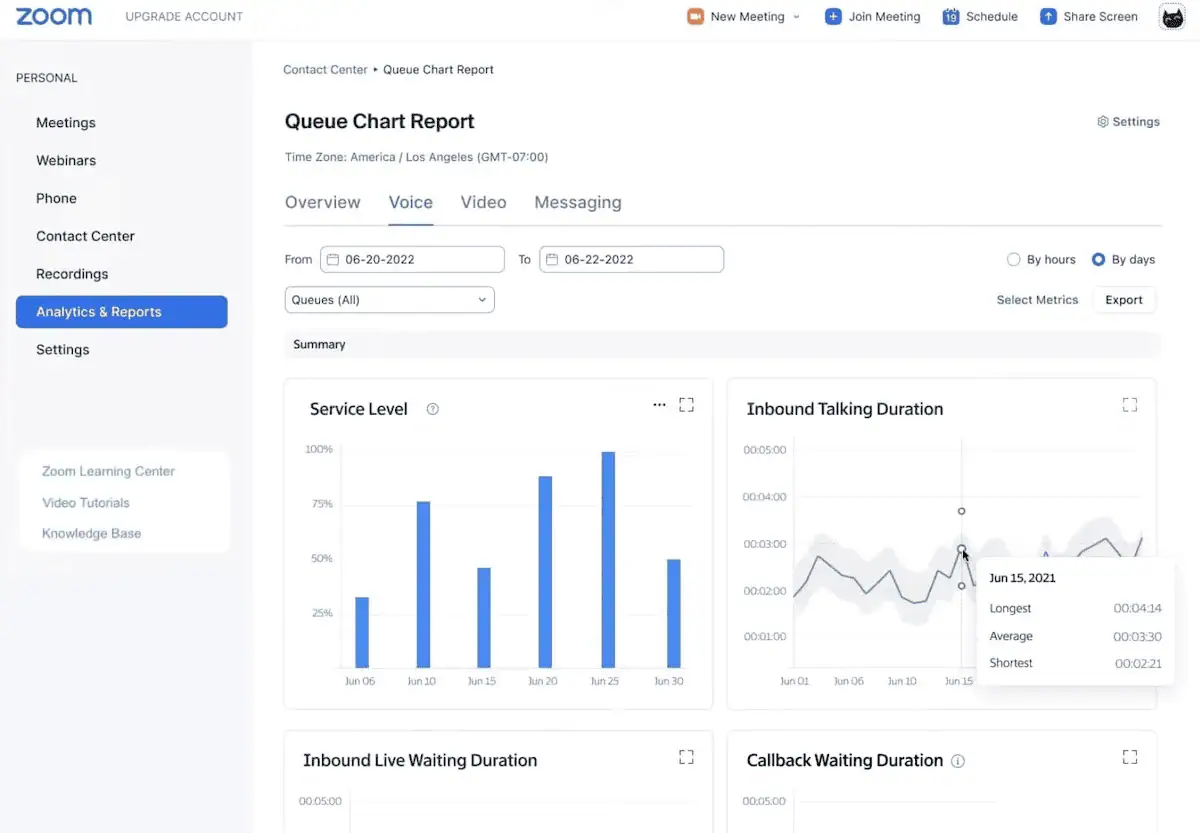The image size is (1200, 833).
Task: Click the Schedule calendar icon
Action: pyautogui.click(x=951, y=17)
